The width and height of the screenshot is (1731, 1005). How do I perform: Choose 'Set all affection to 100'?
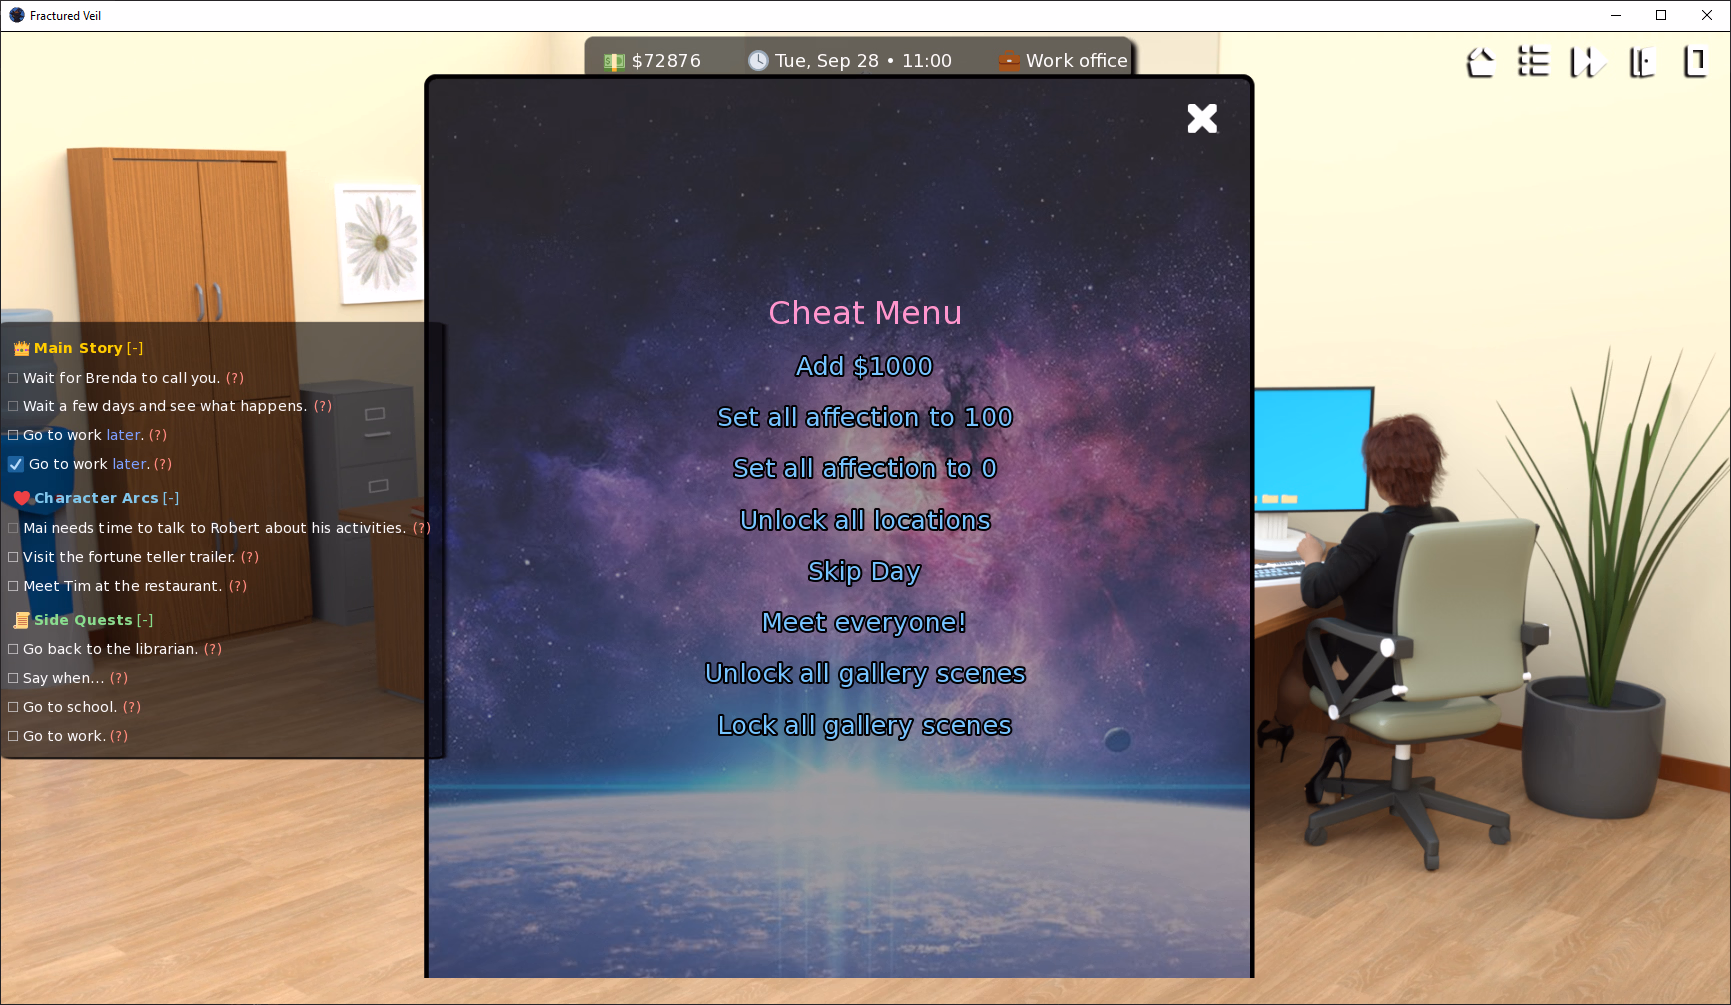point(865,418)
